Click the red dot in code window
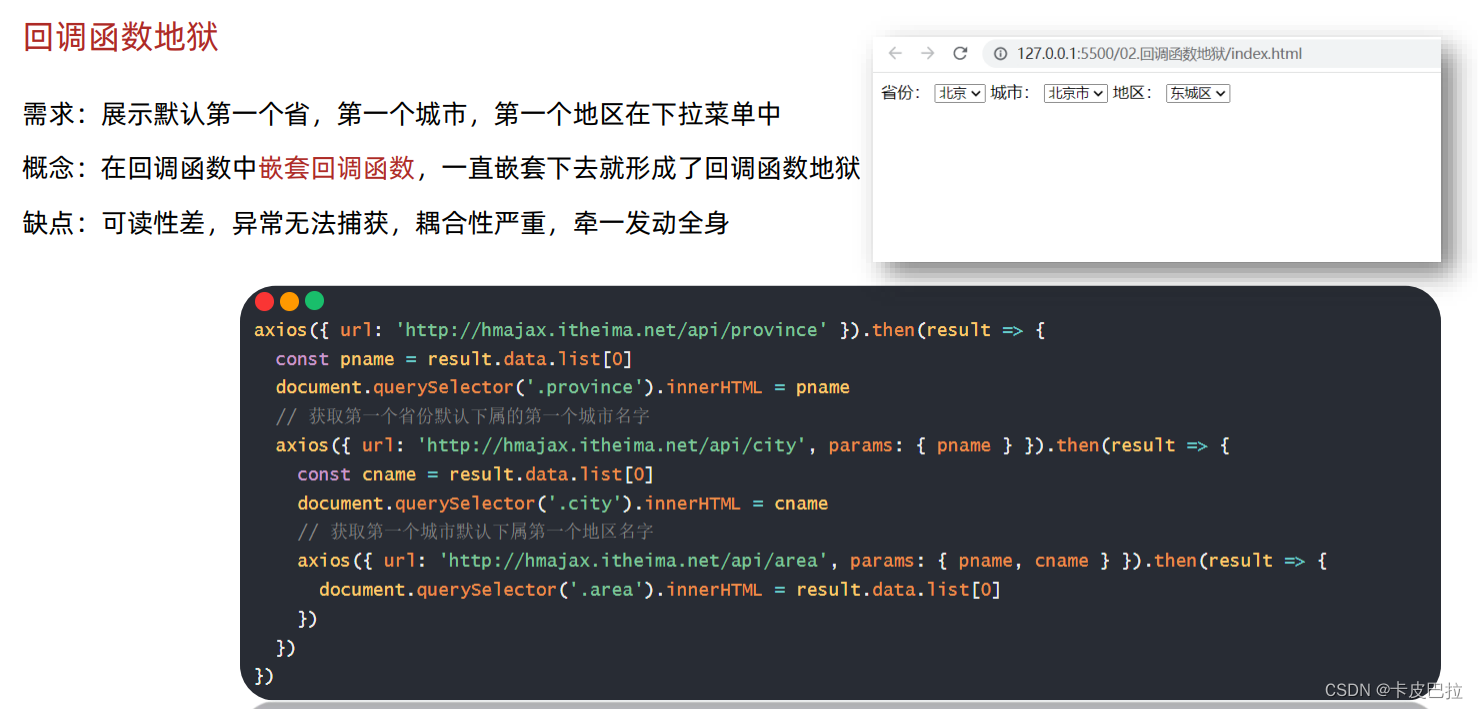The height and width of the screenshot is (709, 1478). click(x=265, y=301)
